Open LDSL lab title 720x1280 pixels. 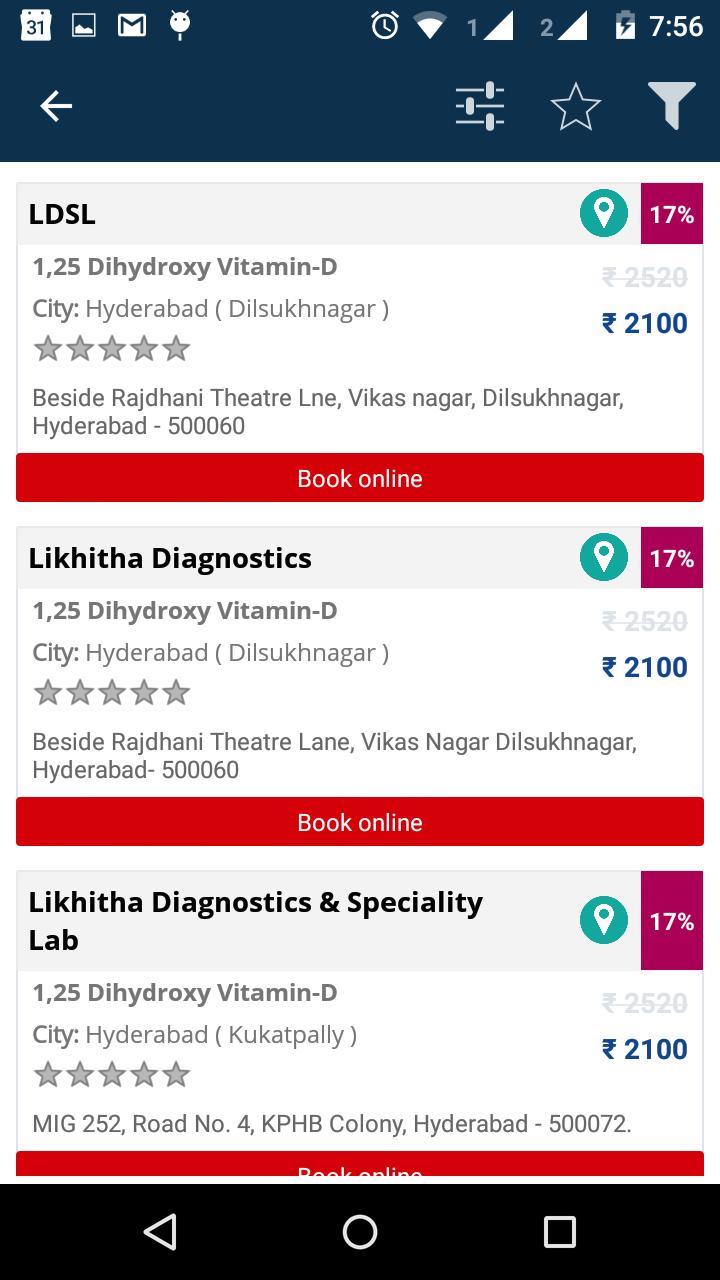point(62,215)
